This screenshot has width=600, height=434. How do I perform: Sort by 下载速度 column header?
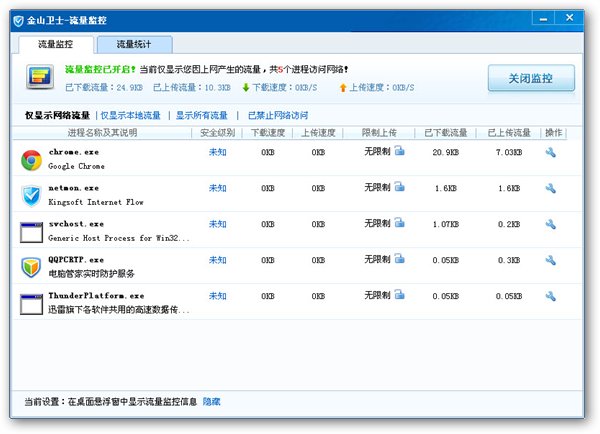coord(268,133)
